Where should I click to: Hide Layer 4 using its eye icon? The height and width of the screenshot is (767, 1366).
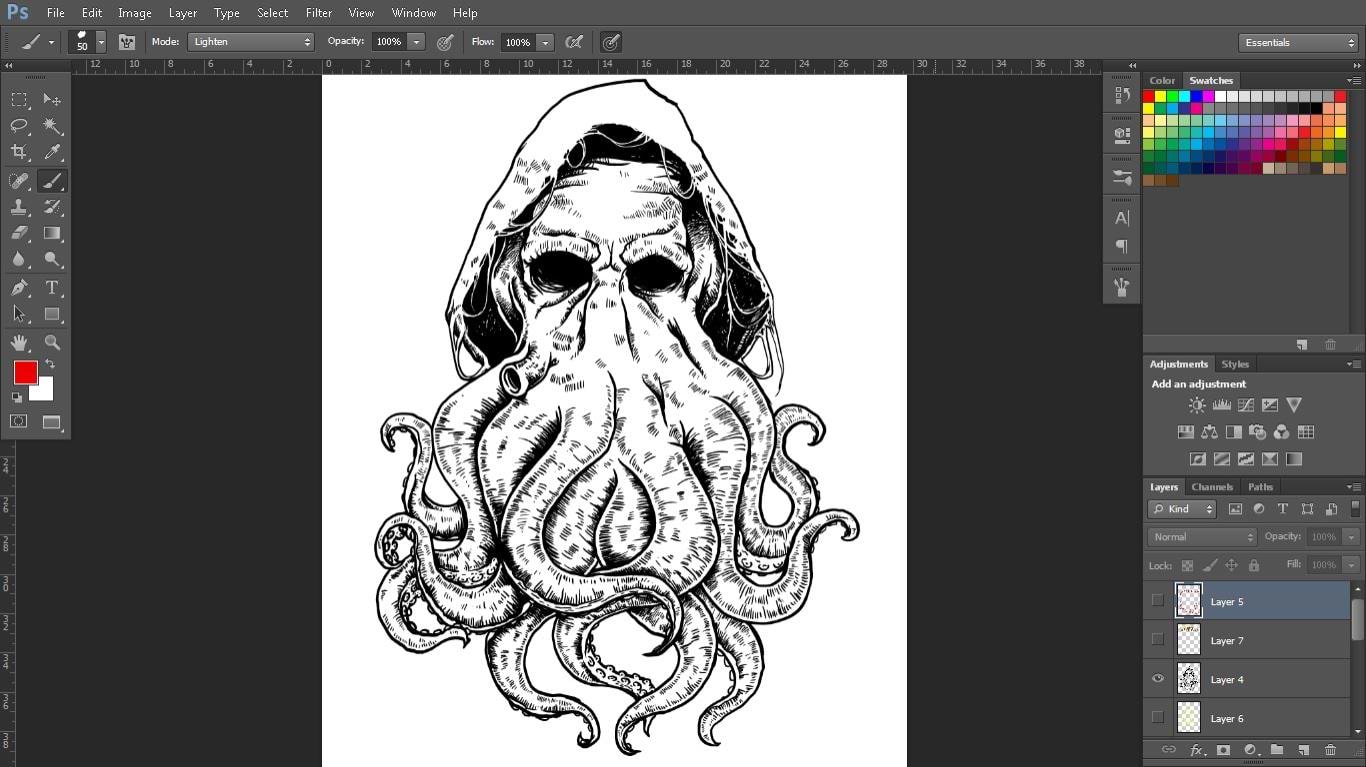pos(1158,679)
